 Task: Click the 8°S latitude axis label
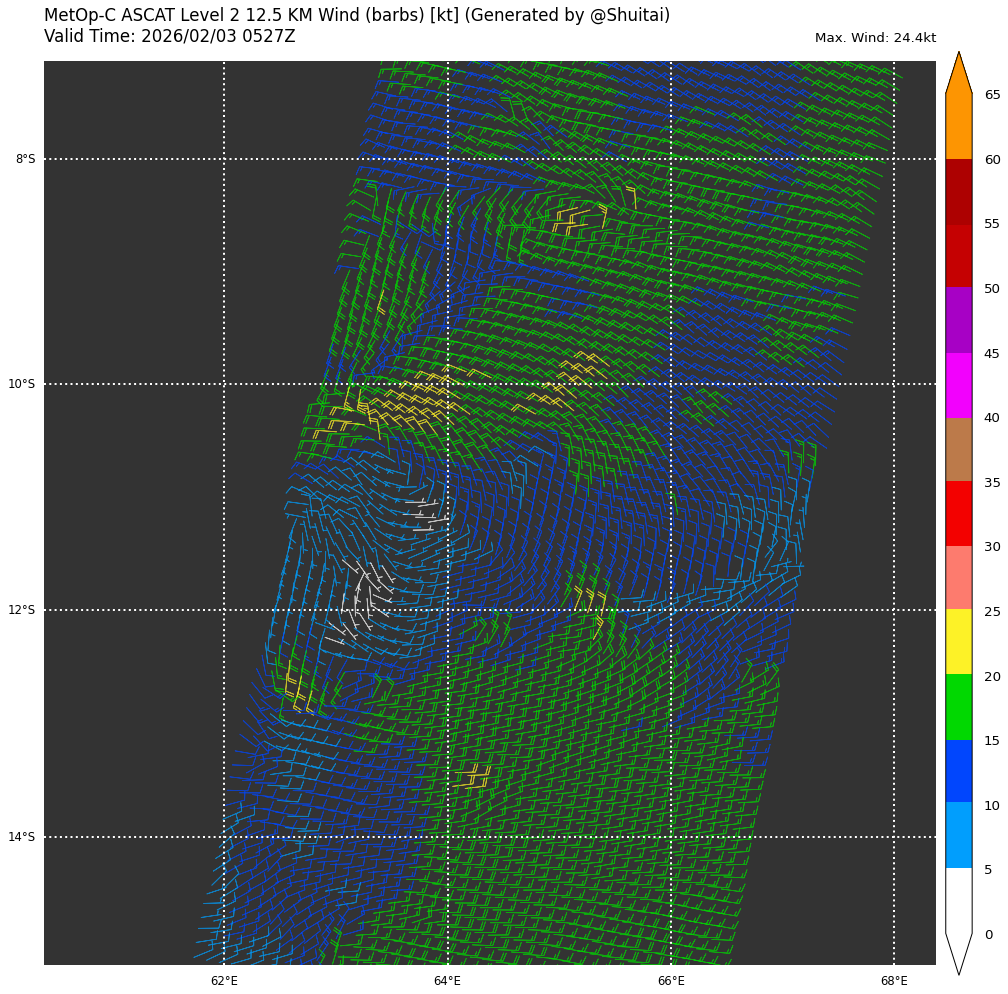pos(25,159)
